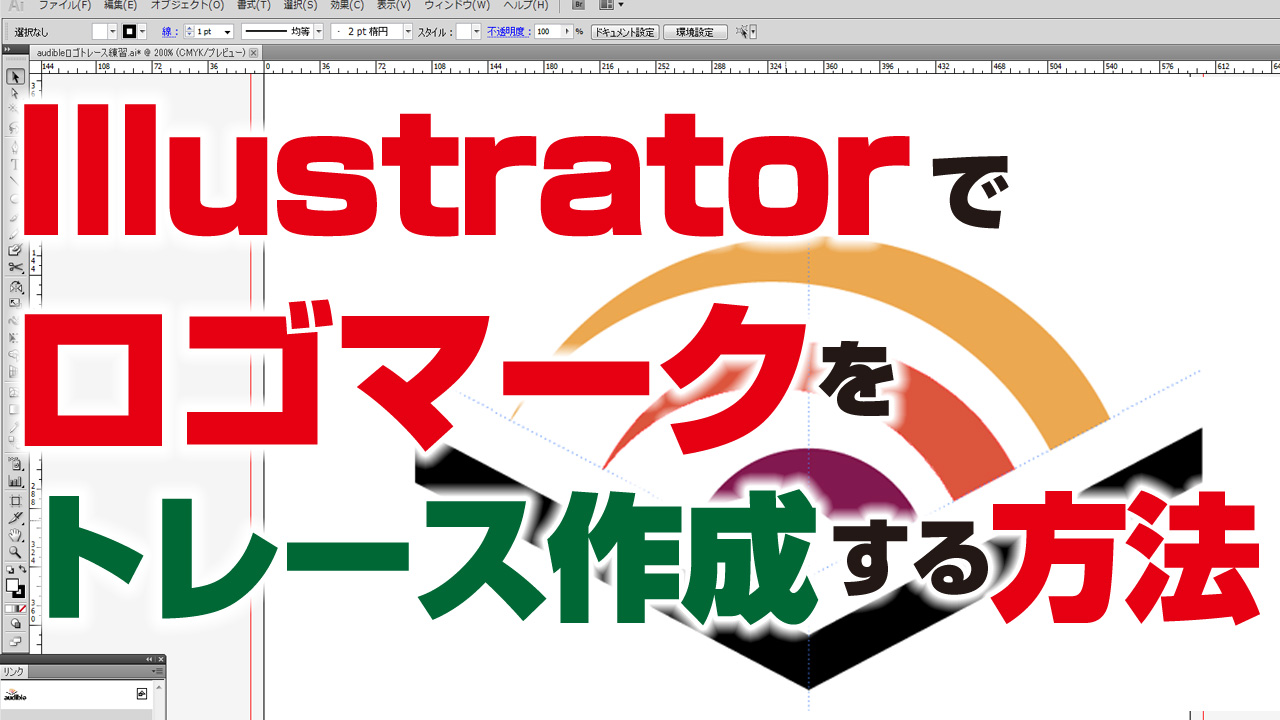Open the ヘルプ(H) menu
The image size is (1280, 720).
pos(526,5)
